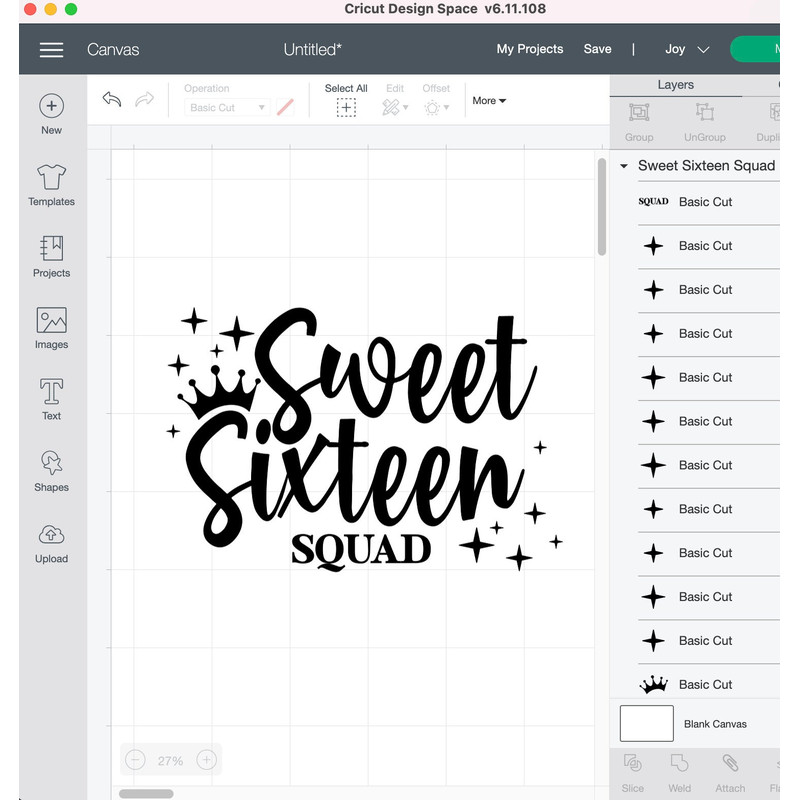The height and width of the screenshot is (800, 800).
Task: Open the Shapes panel
Action: 51,471
